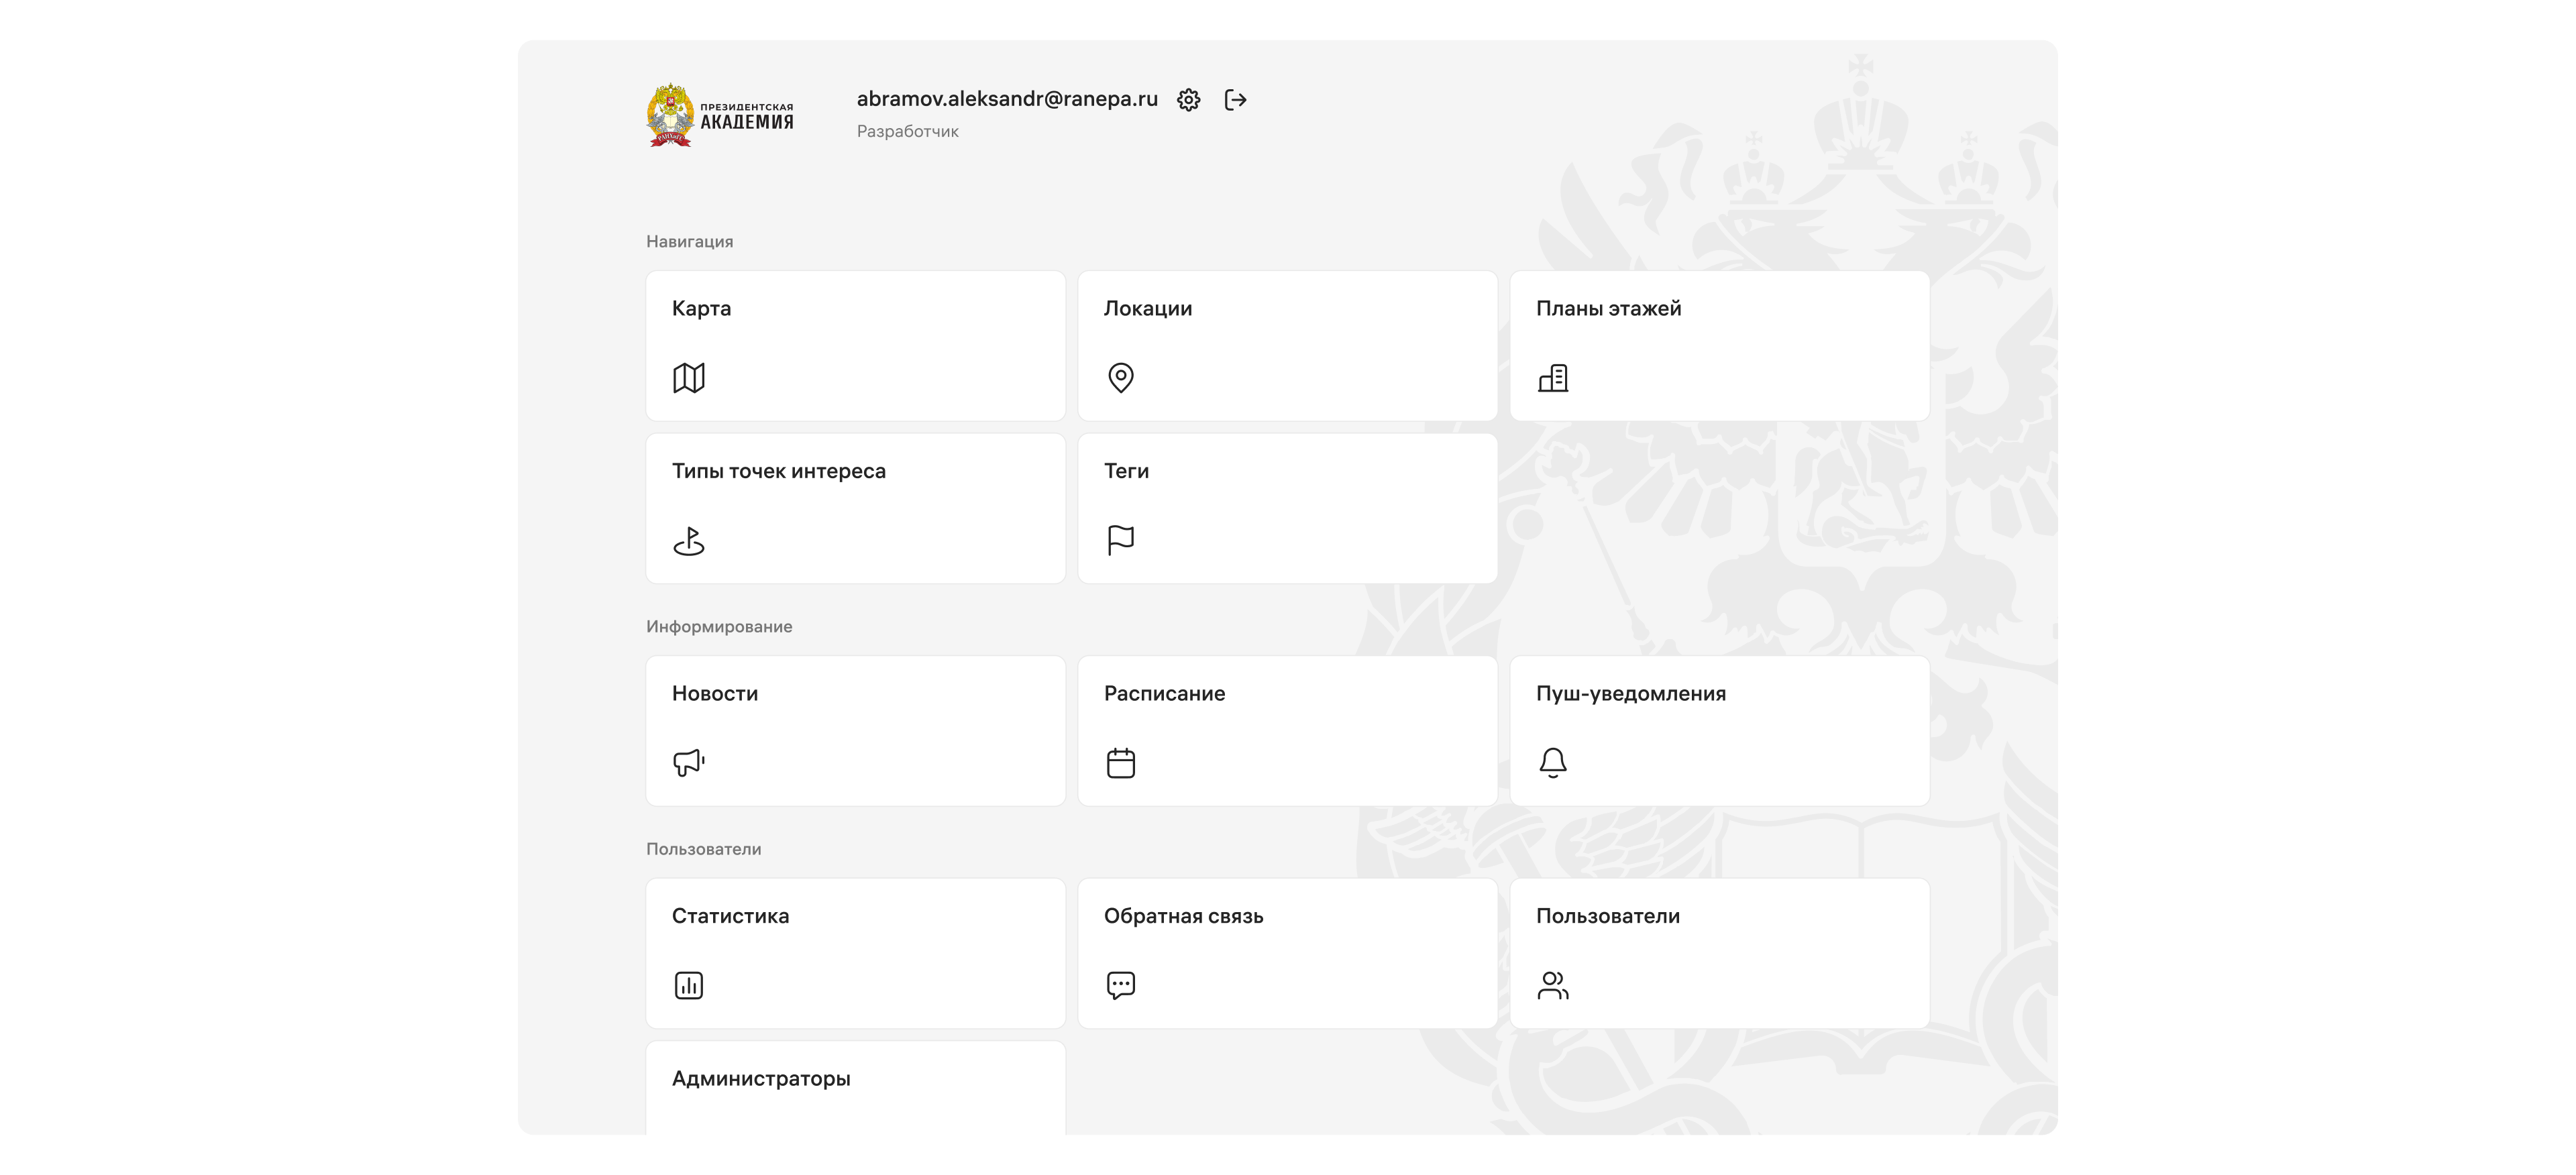Click the bell notification icon
Image resolution: width=2576 pixels, height=1175 pixels.
pyautogui.click(x=1553, y=763)
